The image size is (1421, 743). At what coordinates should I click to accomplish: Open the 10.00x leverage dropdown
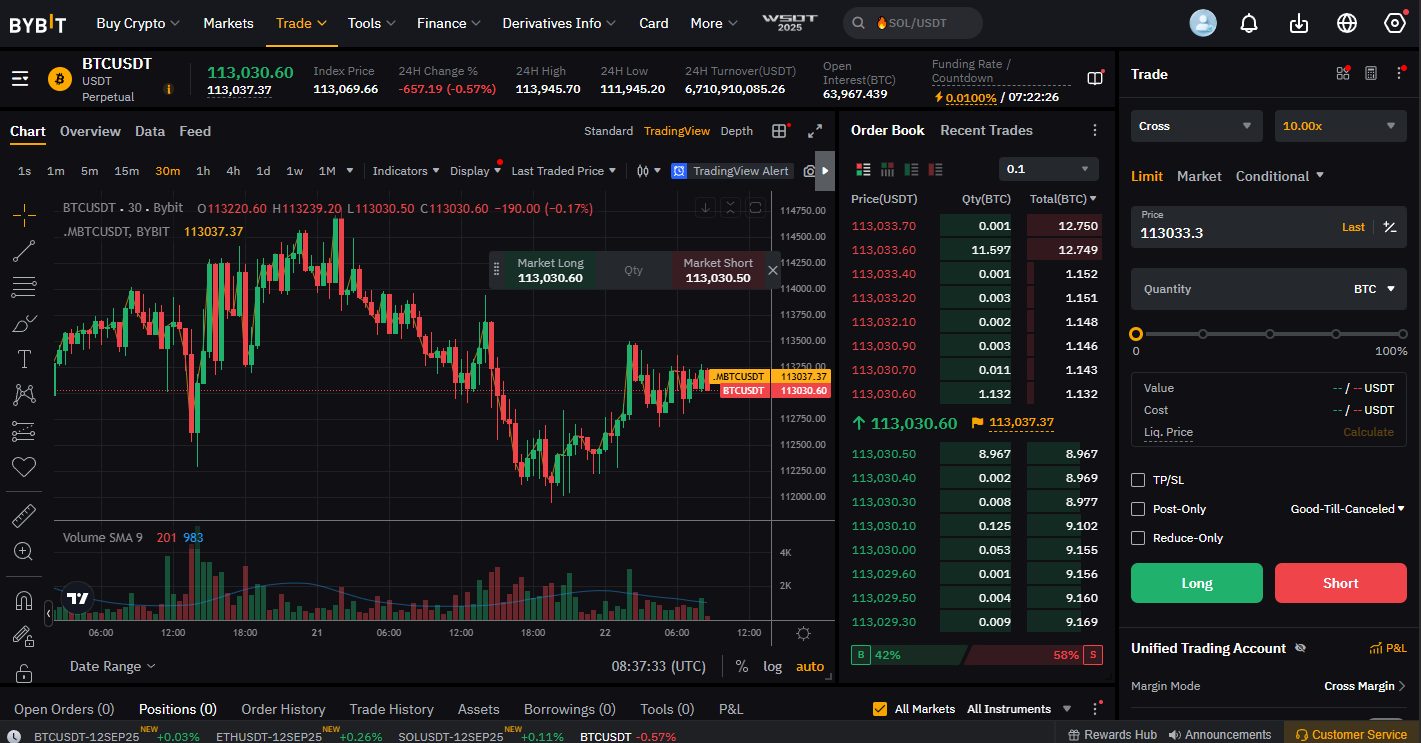pyautogui.click(x=1340, y=126)
